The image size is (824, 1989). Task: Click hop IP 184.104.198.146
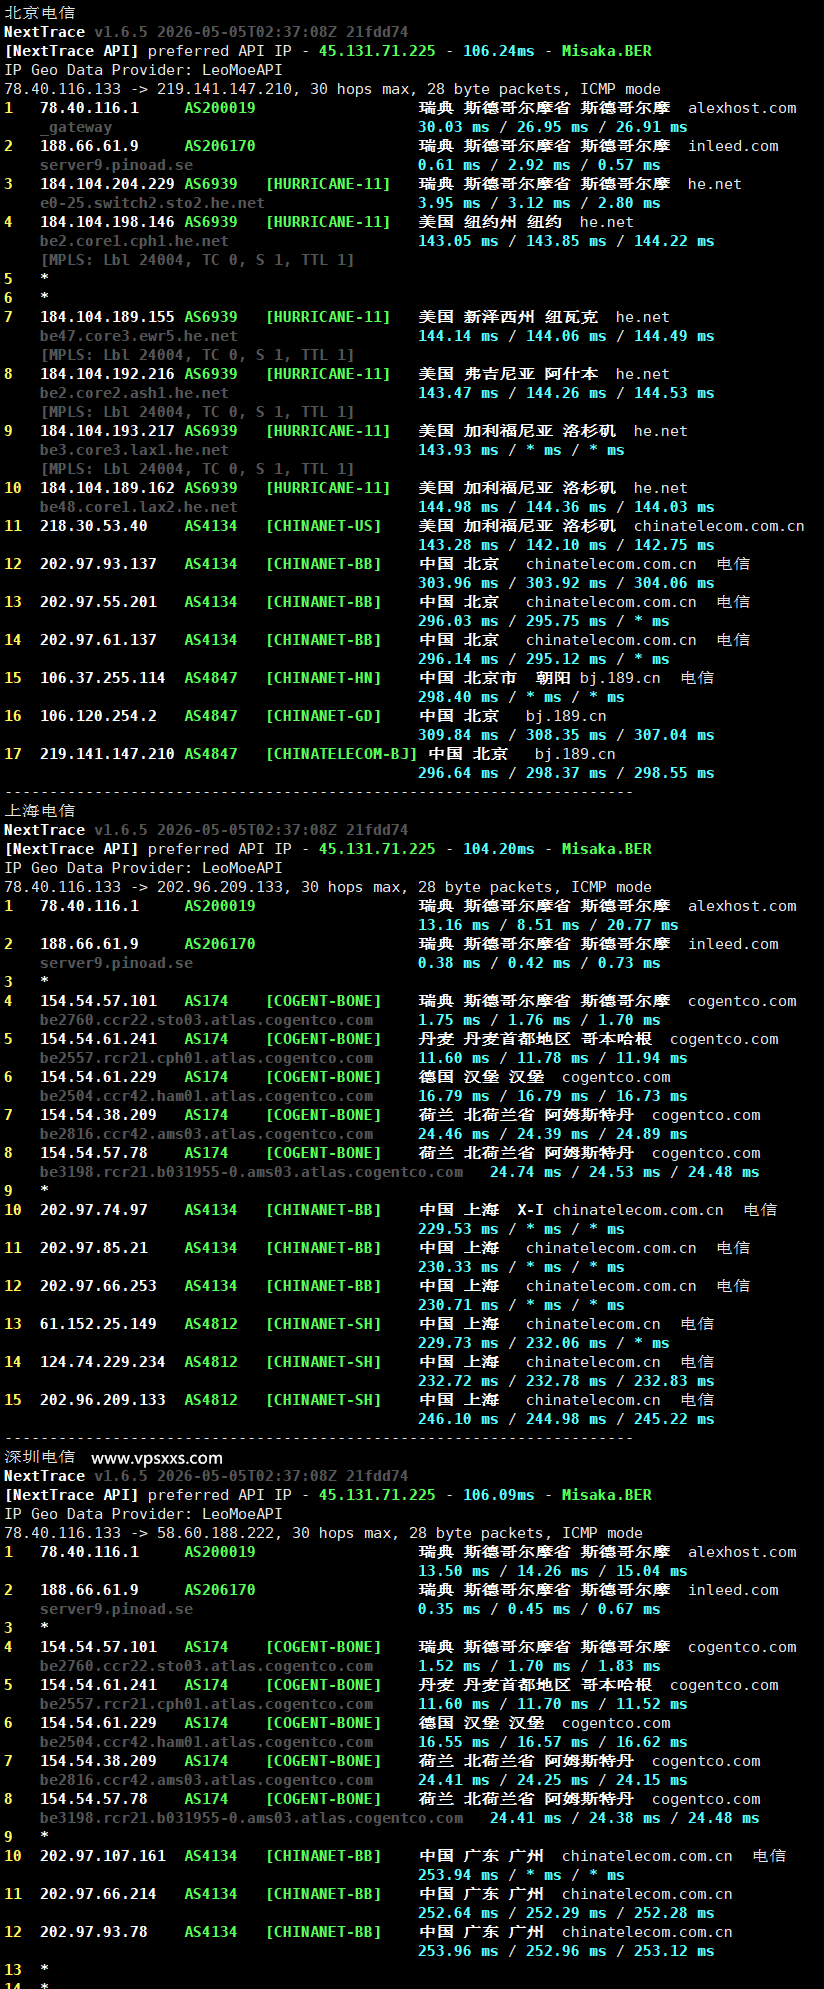pyautogui.click(x=107, y=222)
